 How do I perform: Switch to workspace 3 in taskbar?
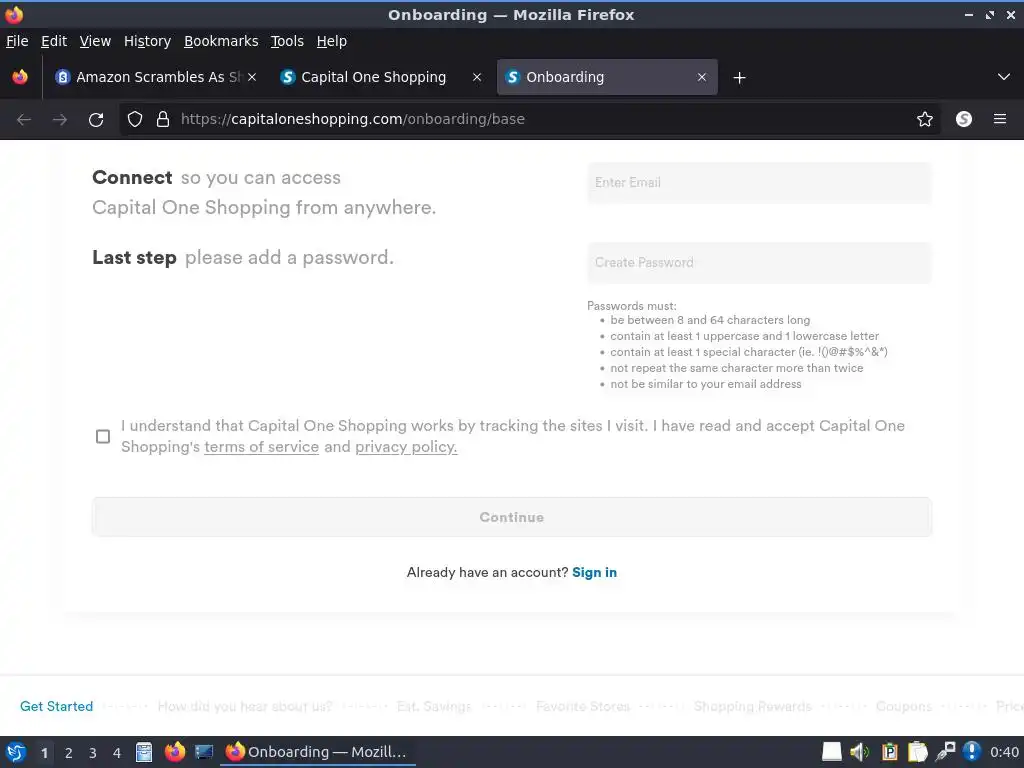coord(93,753)
